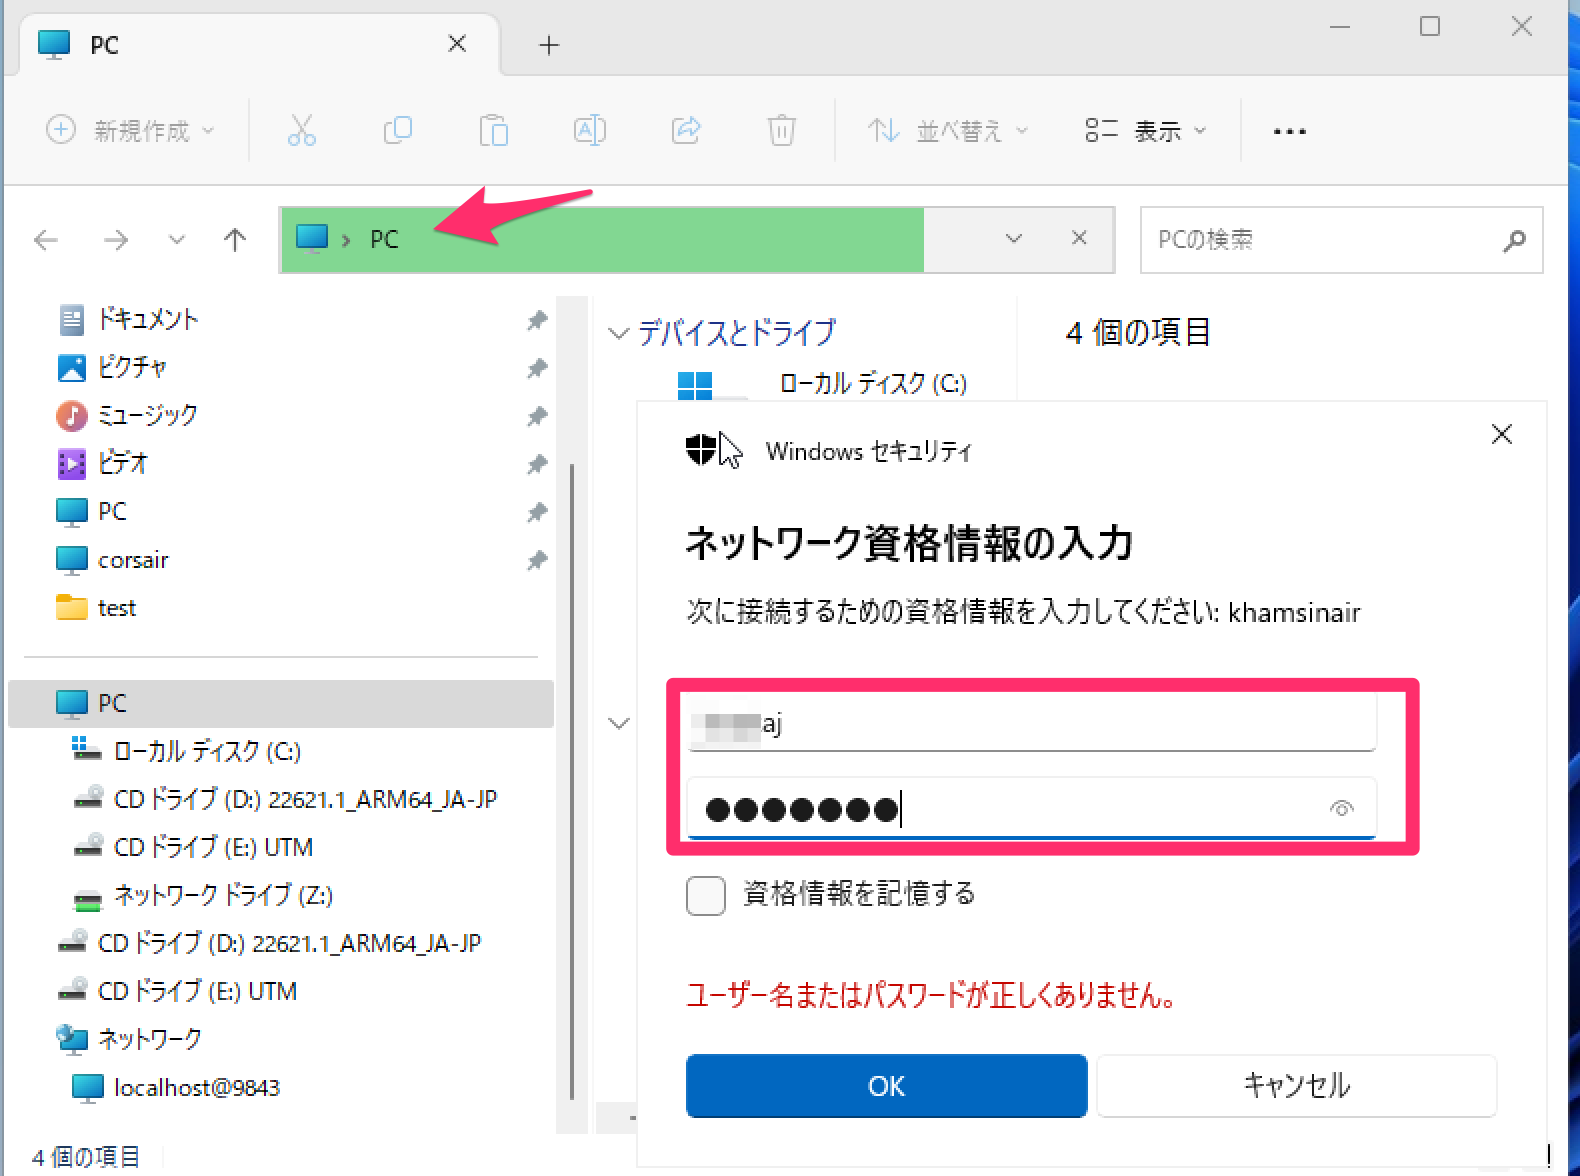Click the navigation pane scrollbar

coord(572,780)
